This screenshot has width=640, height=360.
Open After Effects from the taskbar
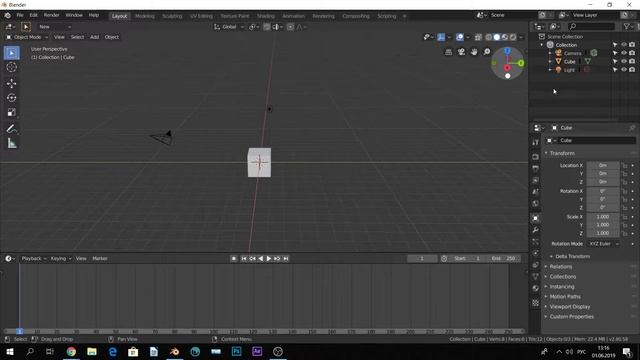(257, 351)
